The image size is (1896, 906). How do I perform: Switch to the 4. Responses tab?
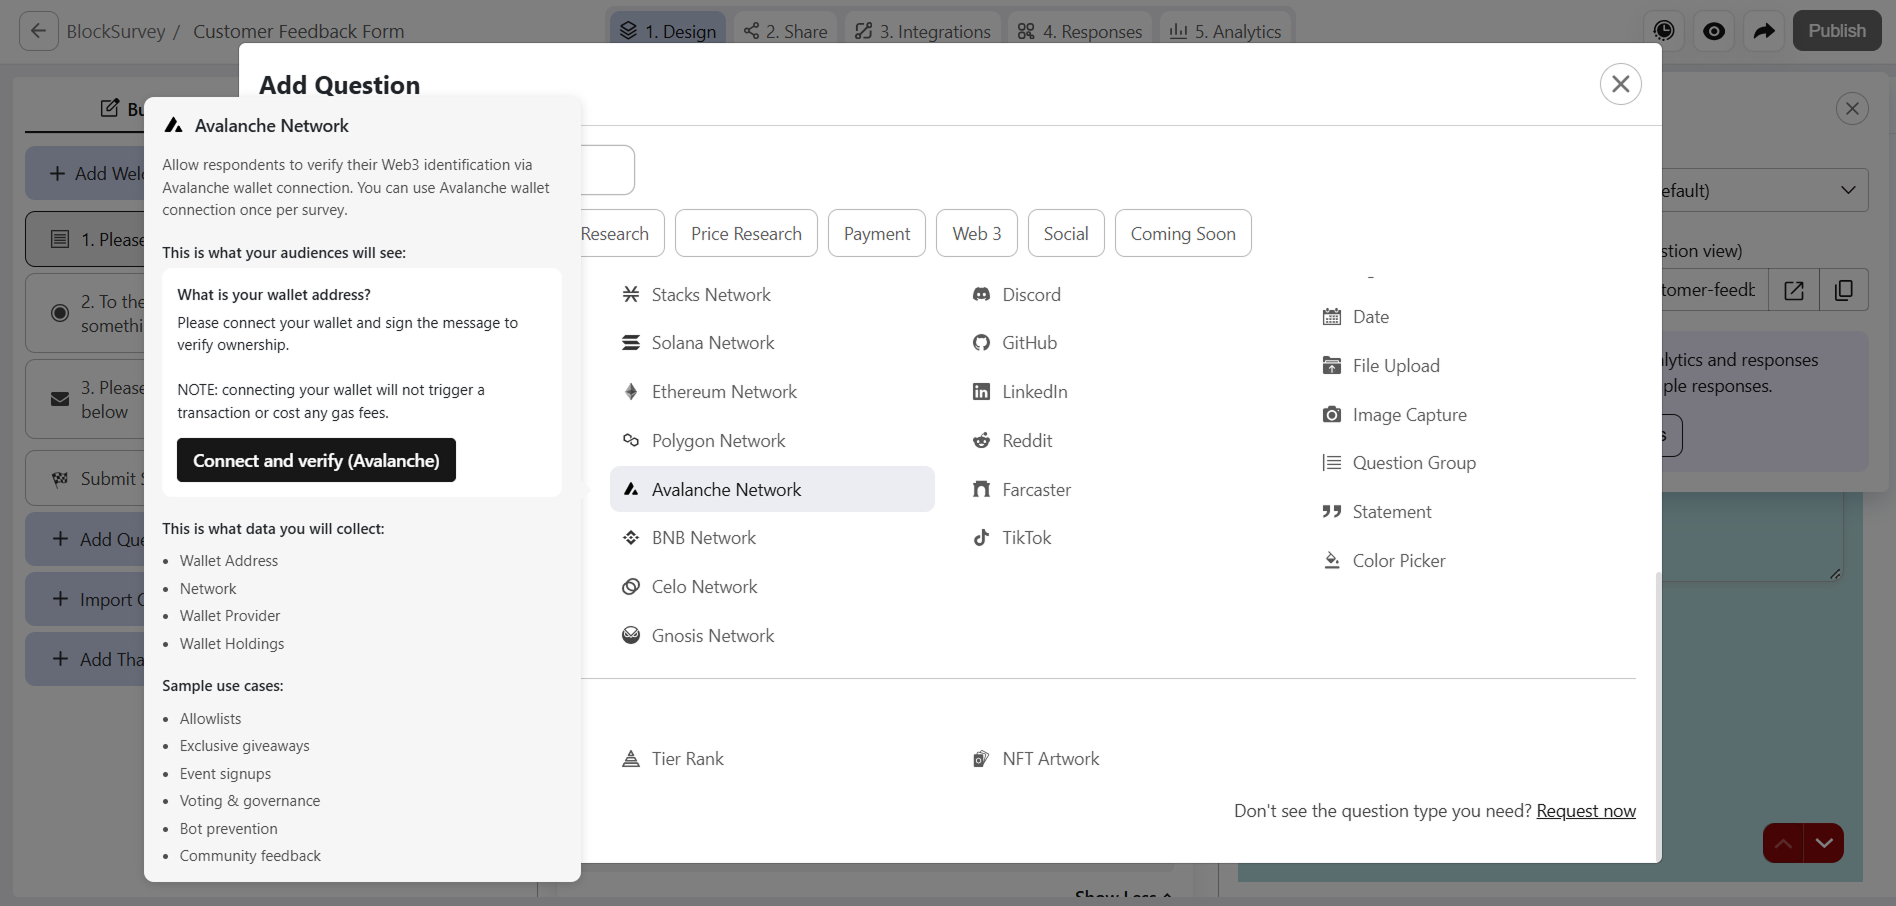click(1080, 31)
